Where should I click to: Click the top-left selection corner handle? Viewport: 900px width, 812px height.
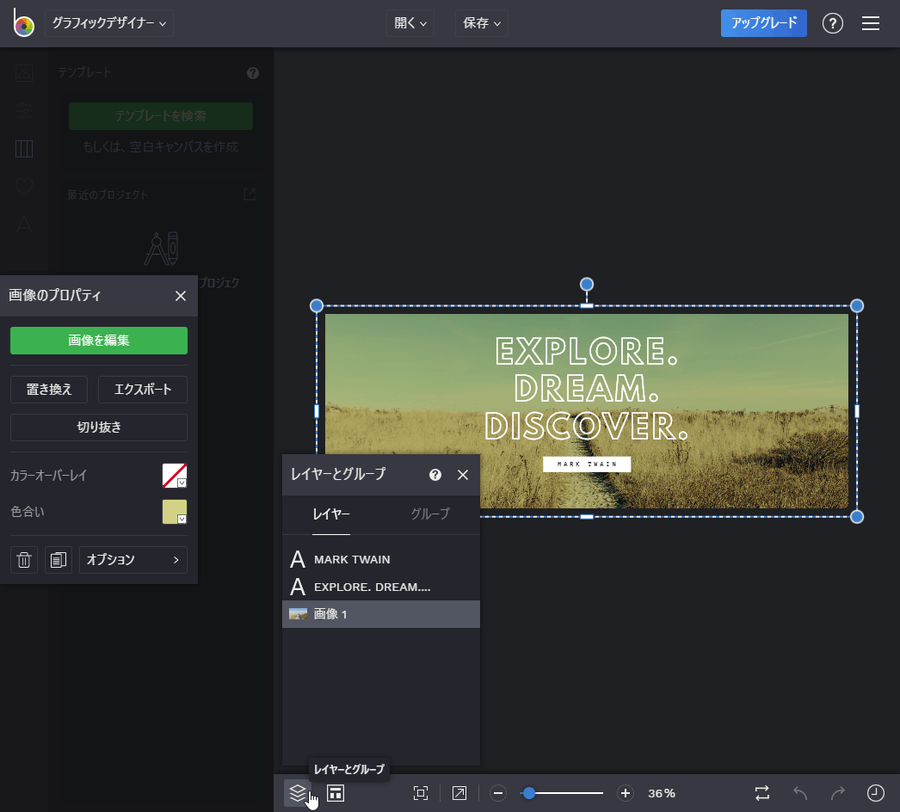click(316, 306)
